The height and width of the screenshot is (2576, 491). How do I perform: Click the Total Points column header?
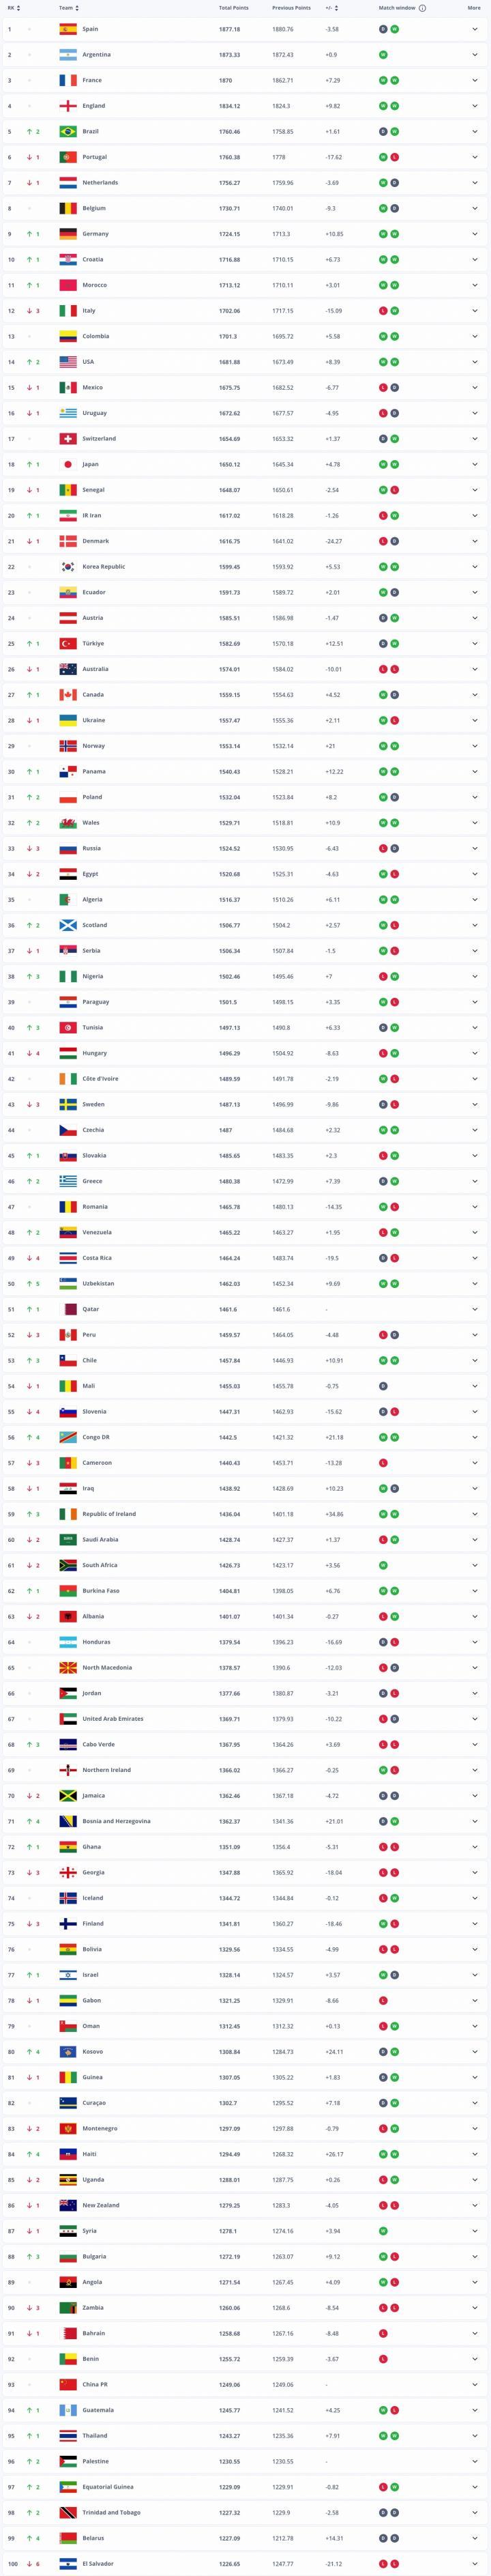[233, 8]
